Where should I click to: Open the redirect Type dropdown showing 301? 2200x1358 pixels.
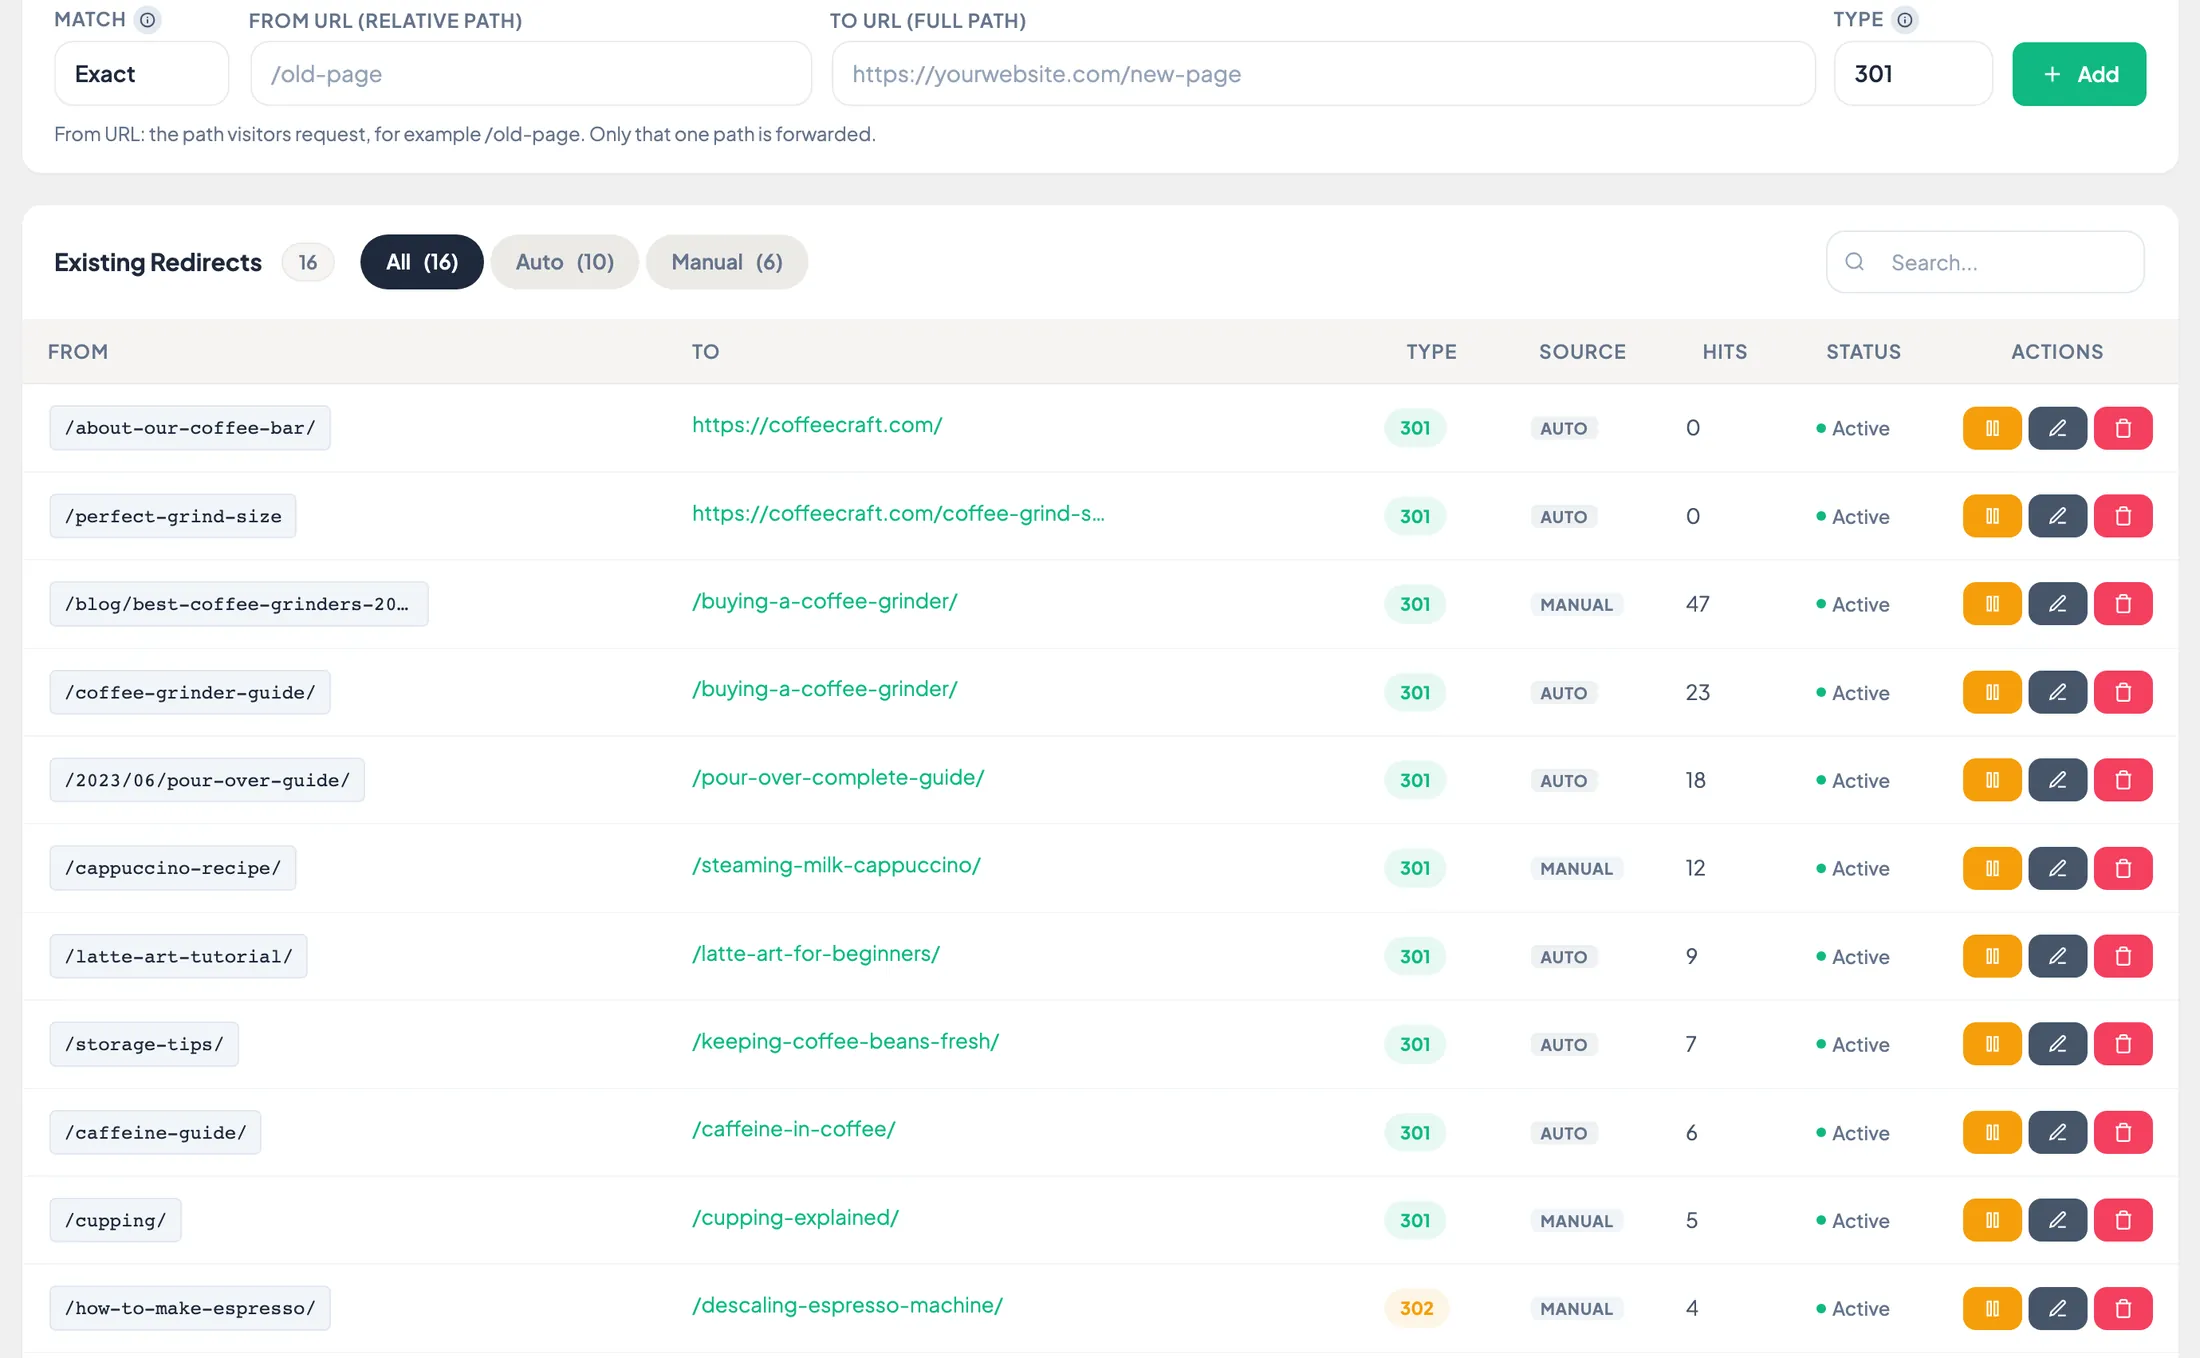click(x=1913, y=74)
